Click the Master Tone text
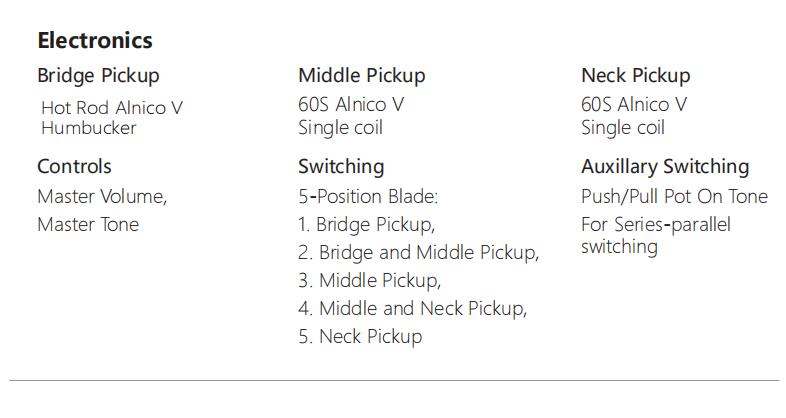 click(x=88, y=225)
